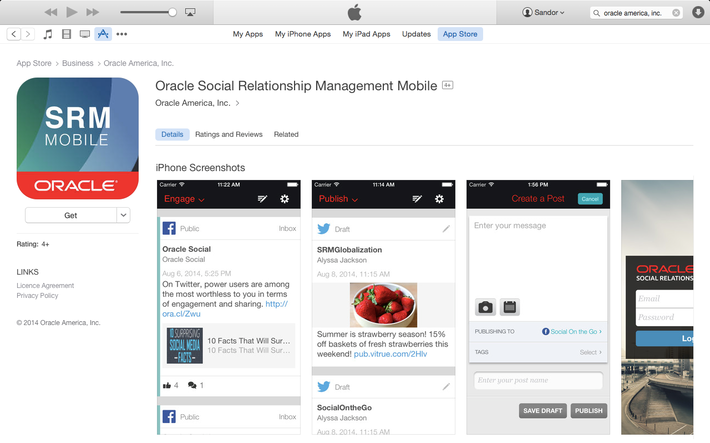Click the Oracle America, Inc. breadcrumb
Image resolution: width=710 pixels, height=443 pixels.
[x=139, y=63]
